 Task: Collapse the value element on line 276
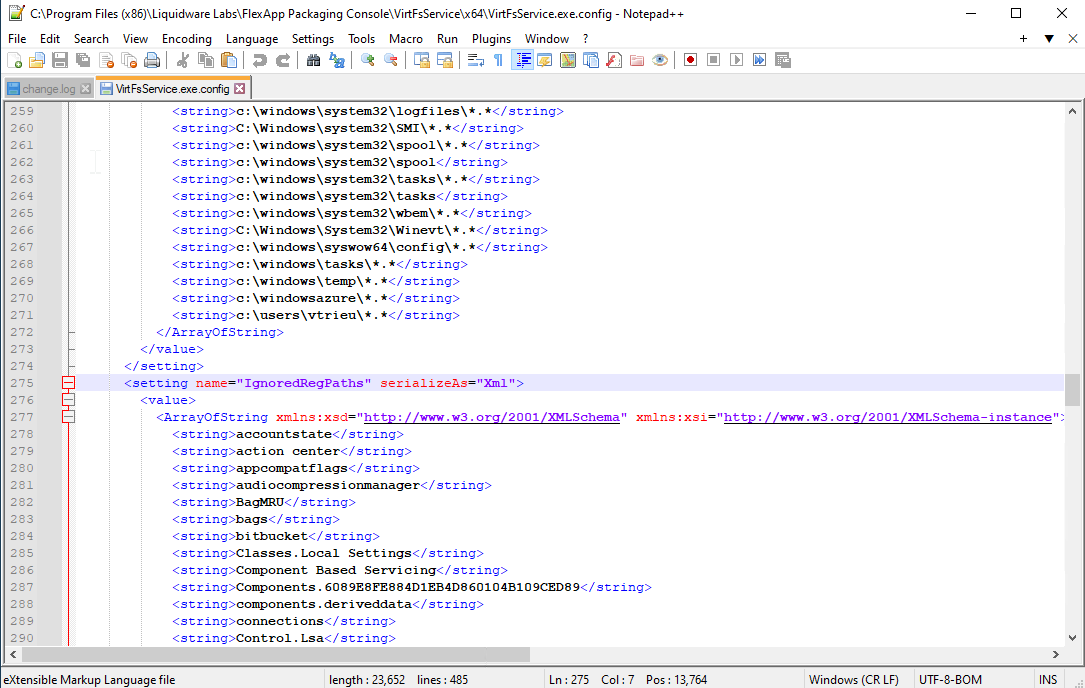click(68, 400)
